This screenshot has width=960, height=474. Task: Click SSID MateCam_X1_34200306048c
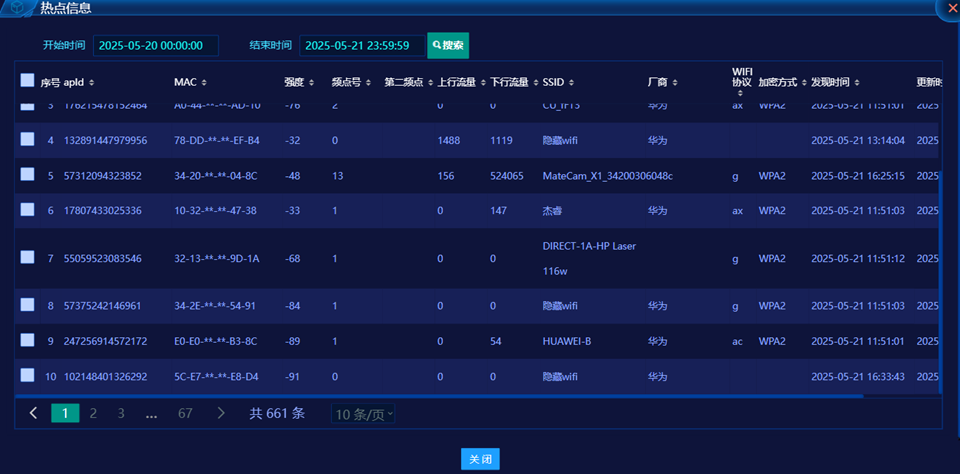(x=607, y=176)
